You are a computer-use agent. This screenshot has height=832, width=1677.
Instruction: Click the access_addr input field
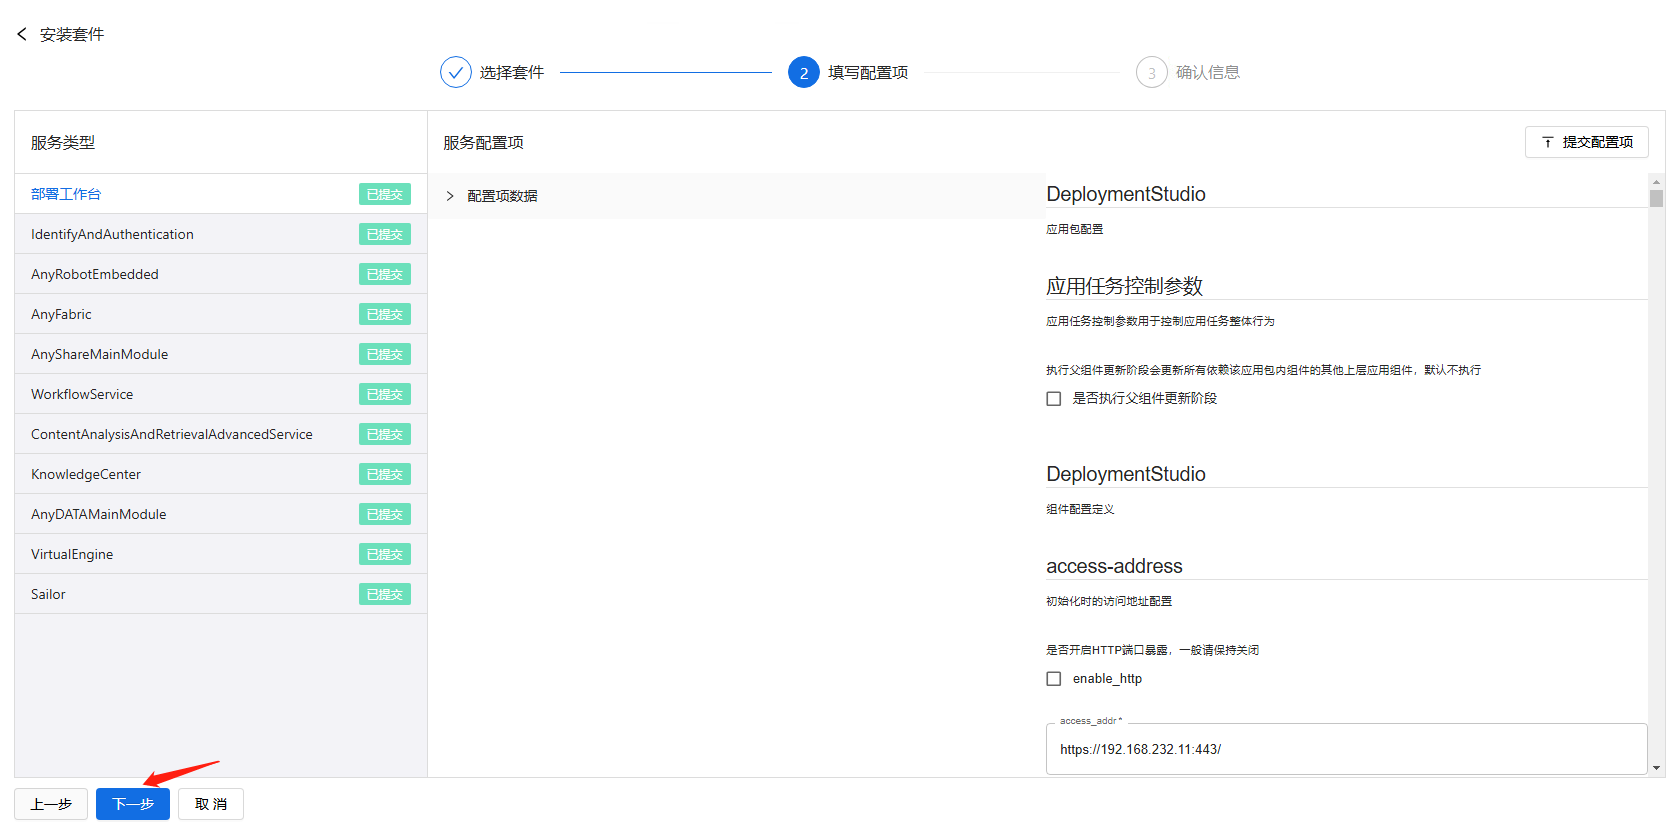pyautogui.click(x=1346, y=749)
